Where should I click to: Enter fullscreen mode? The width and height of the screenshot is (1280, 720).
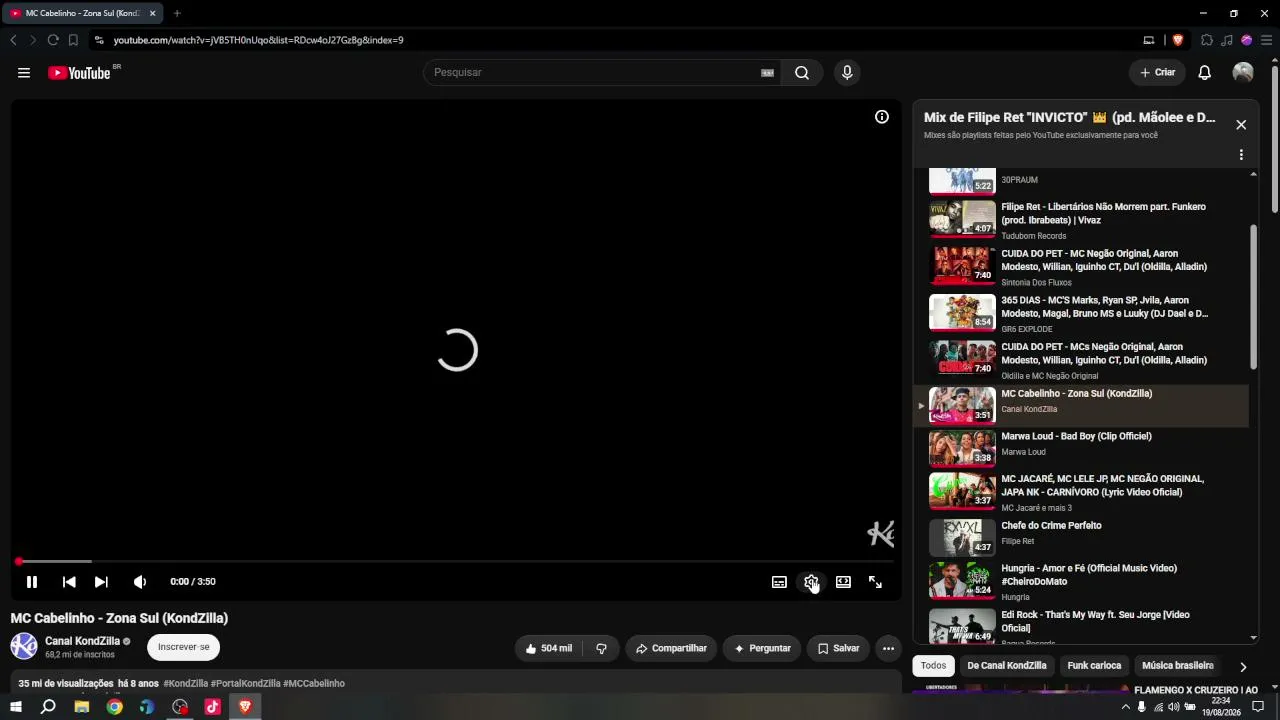875,582
